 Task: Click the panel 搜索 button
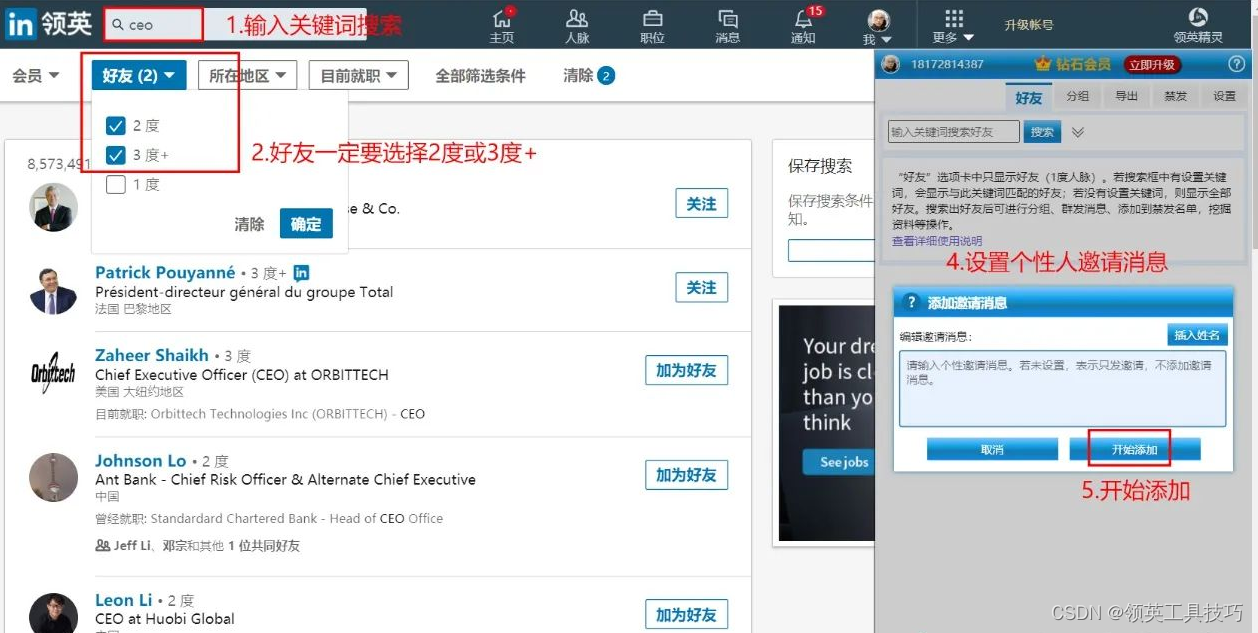[x=1042, y=132]
